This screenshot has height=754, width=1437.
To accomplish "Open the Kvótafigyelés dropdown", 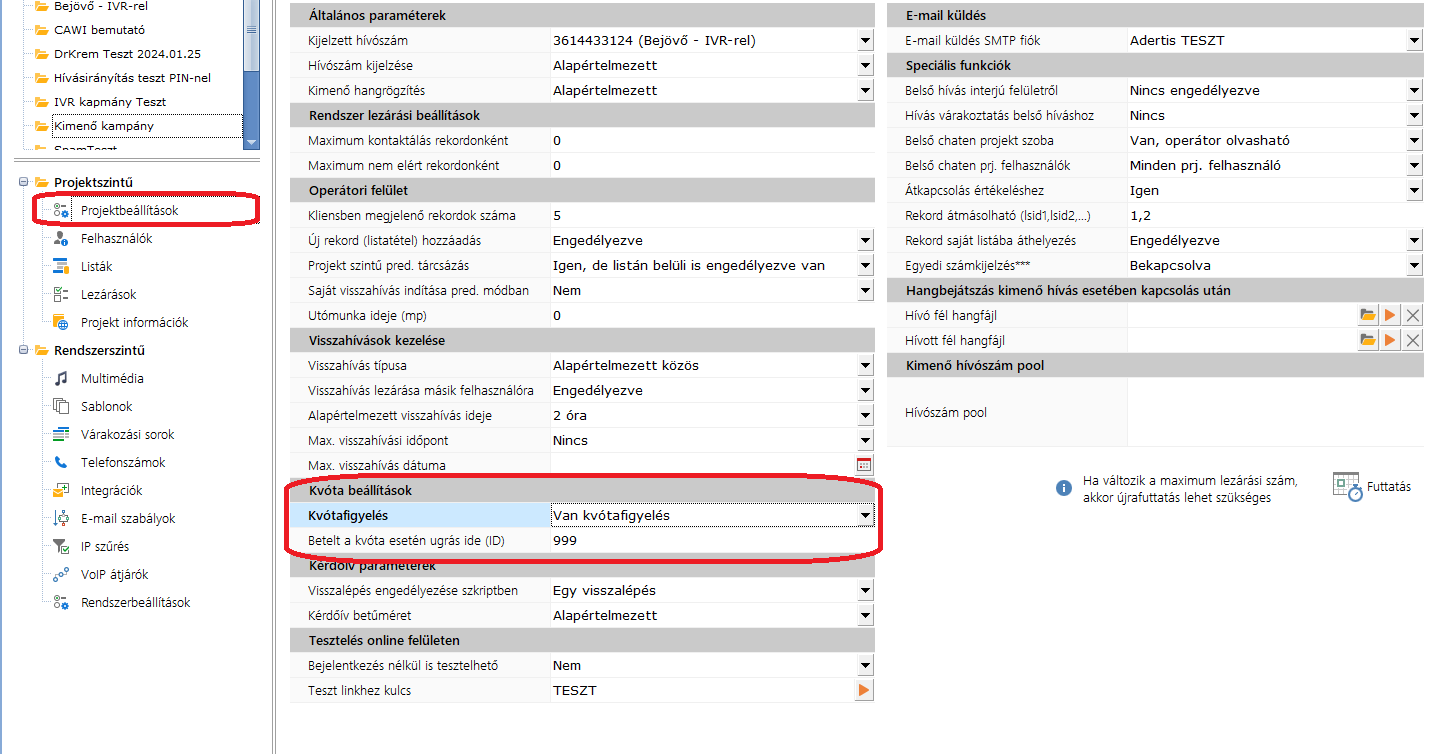I will (x=865, y=516).
